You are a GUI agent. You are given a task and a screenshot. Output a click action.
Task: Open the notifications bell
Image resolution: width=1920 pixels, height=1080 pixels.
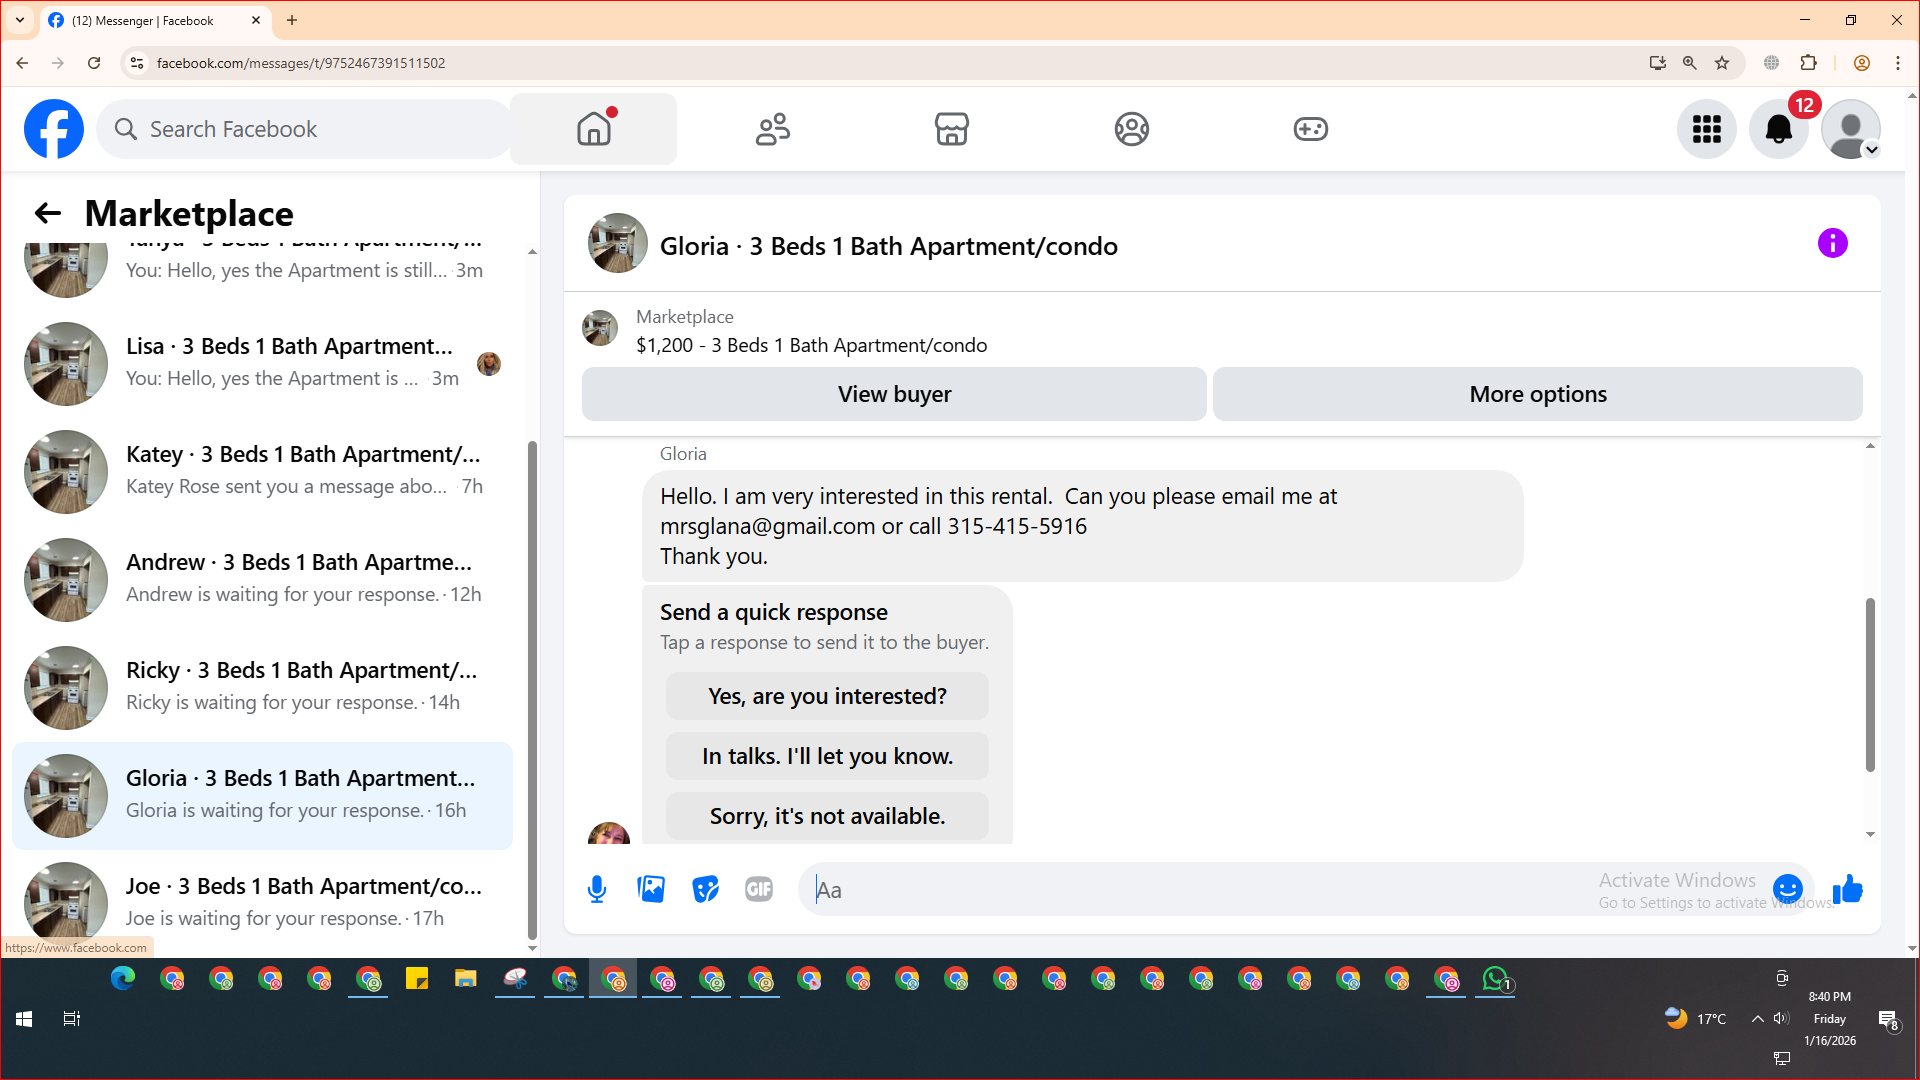(1778, 129)
